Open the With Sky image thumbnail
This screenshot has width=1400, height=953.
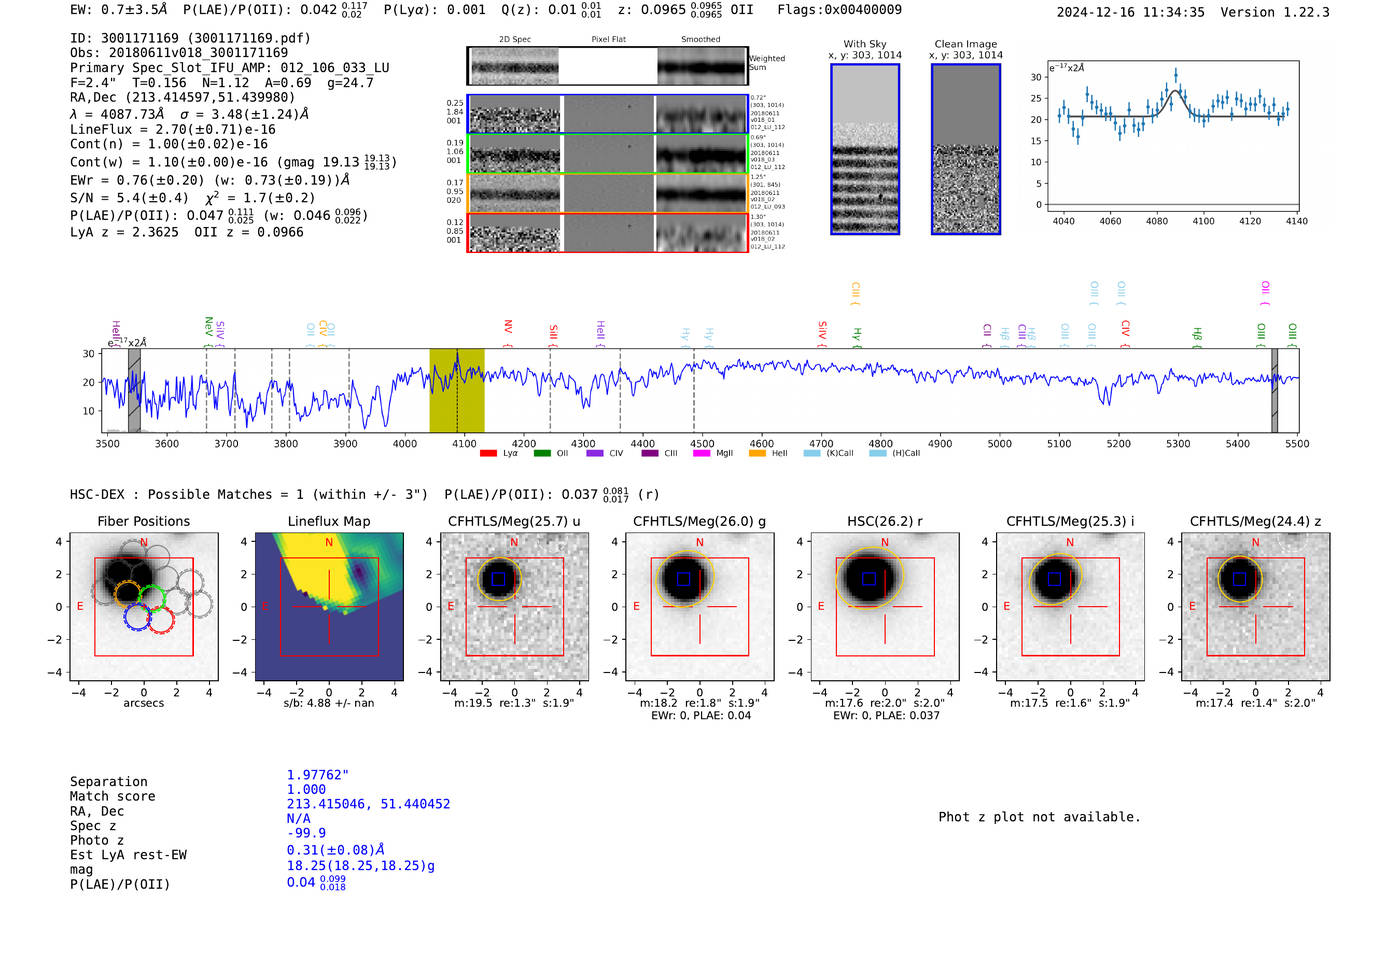(865, 149)
